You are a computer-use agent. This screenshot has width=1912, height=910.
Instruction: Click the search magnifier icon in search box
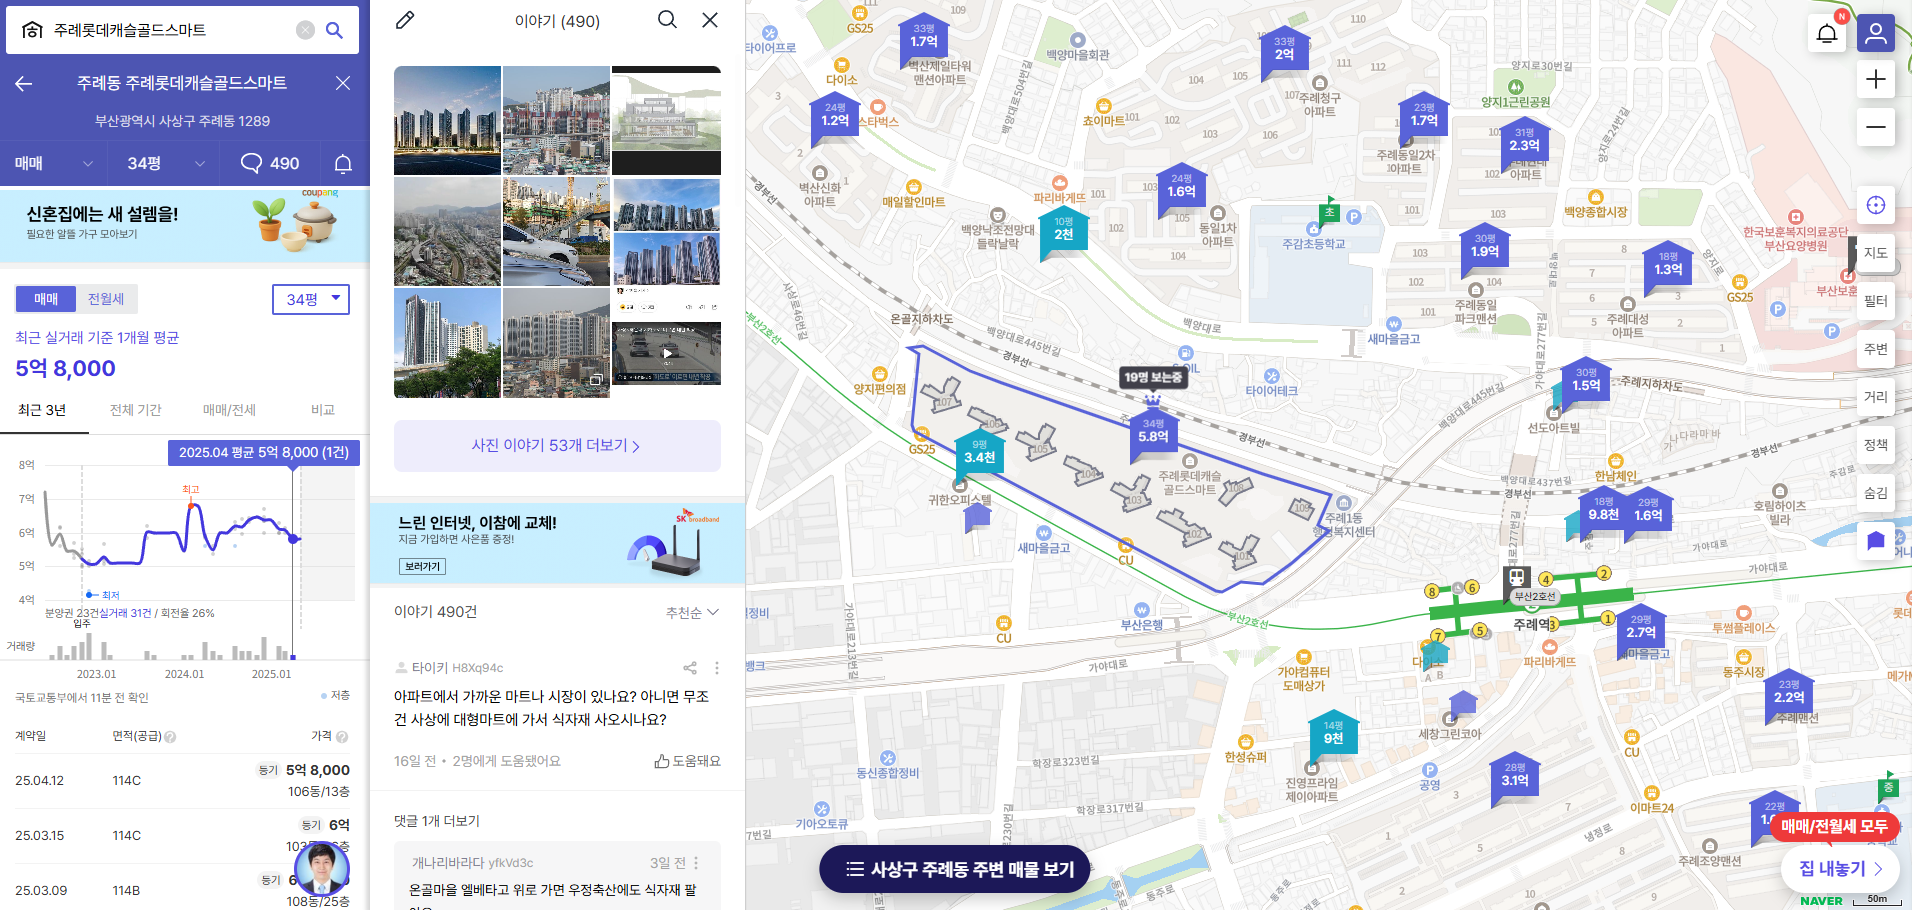[x=335, y=30]
